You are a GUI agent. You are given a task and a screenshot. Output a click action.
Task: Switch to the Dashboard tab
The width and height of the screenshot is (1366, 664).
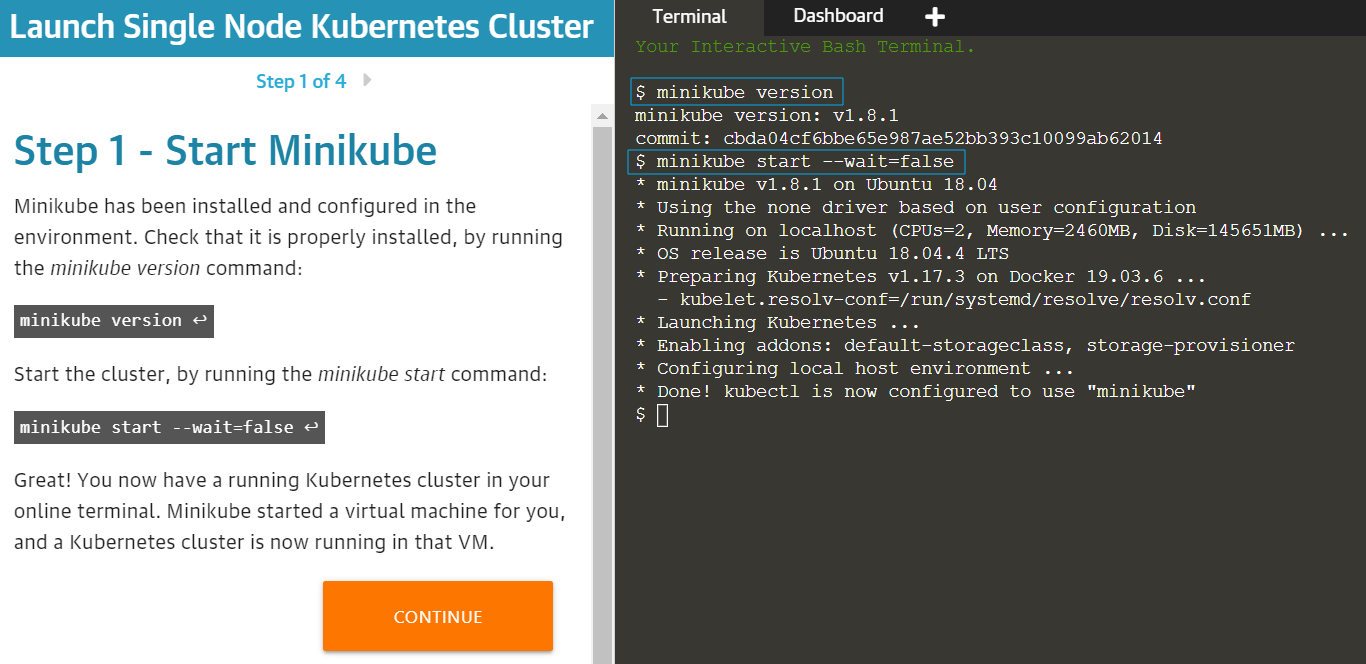838,16
